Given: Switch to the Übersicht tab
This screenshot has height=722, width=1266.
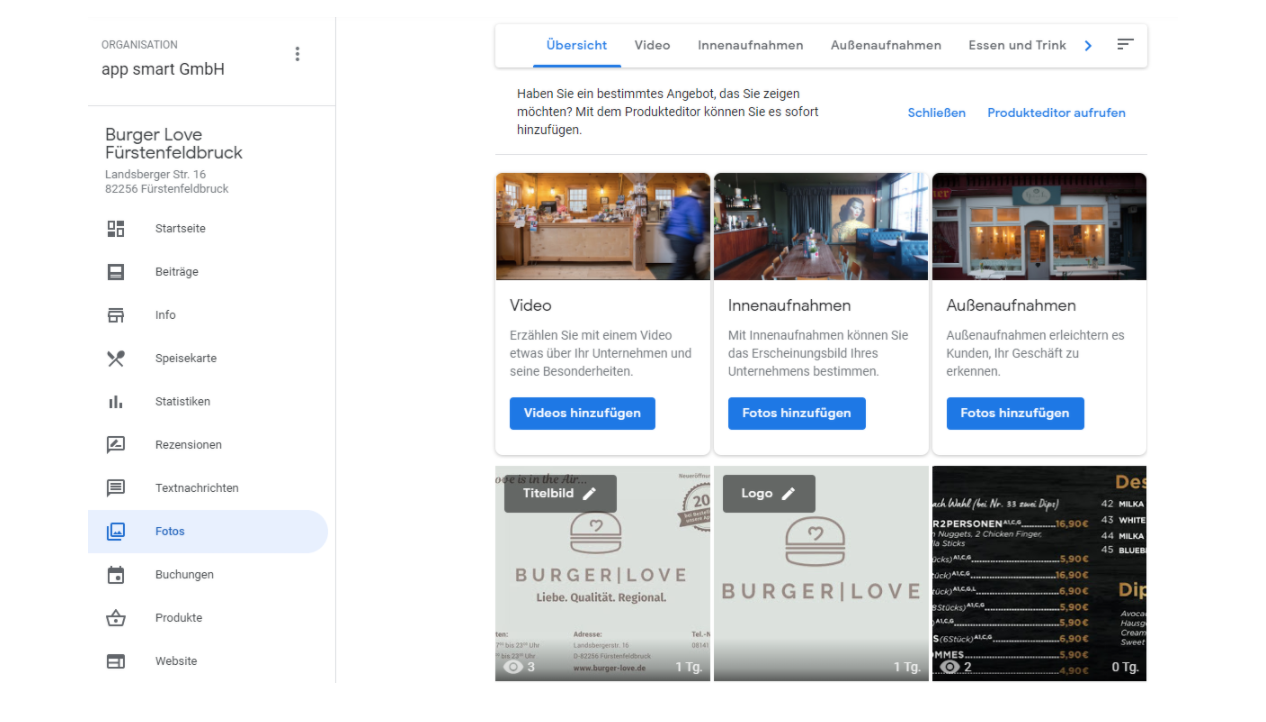Looking at the screenshot, I should click(x=577, y=45).
